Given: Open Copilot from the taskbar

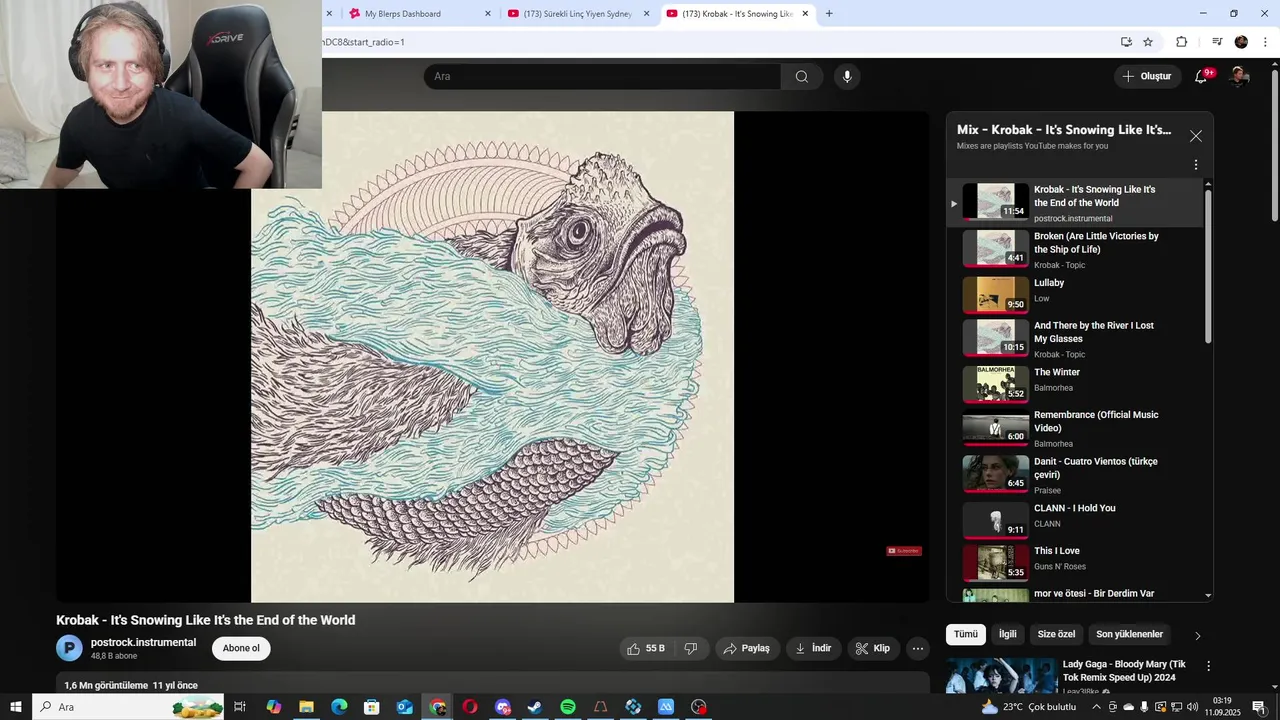Looking at the screenshot, I should pos(274,707).
